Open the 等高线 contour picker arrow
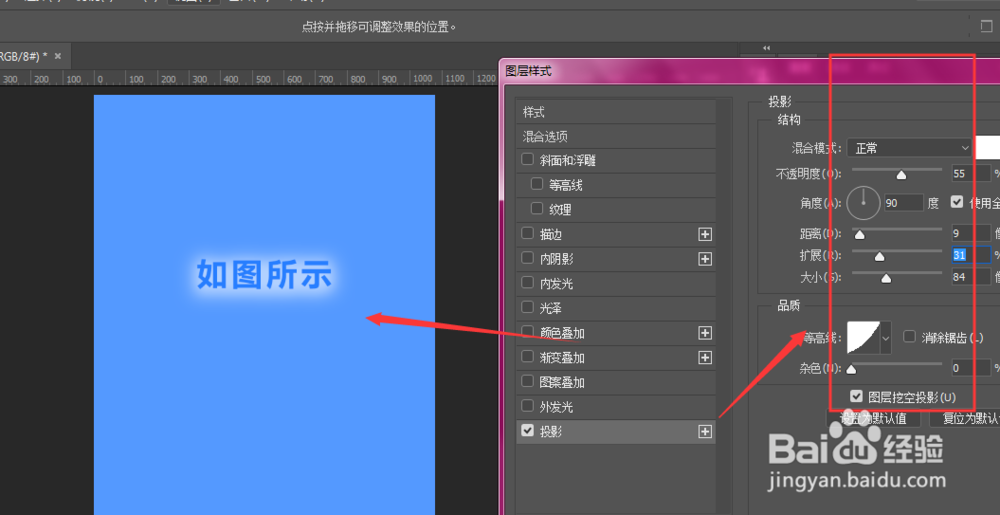This screenshot has height=515, width=1000. [886, 337]
